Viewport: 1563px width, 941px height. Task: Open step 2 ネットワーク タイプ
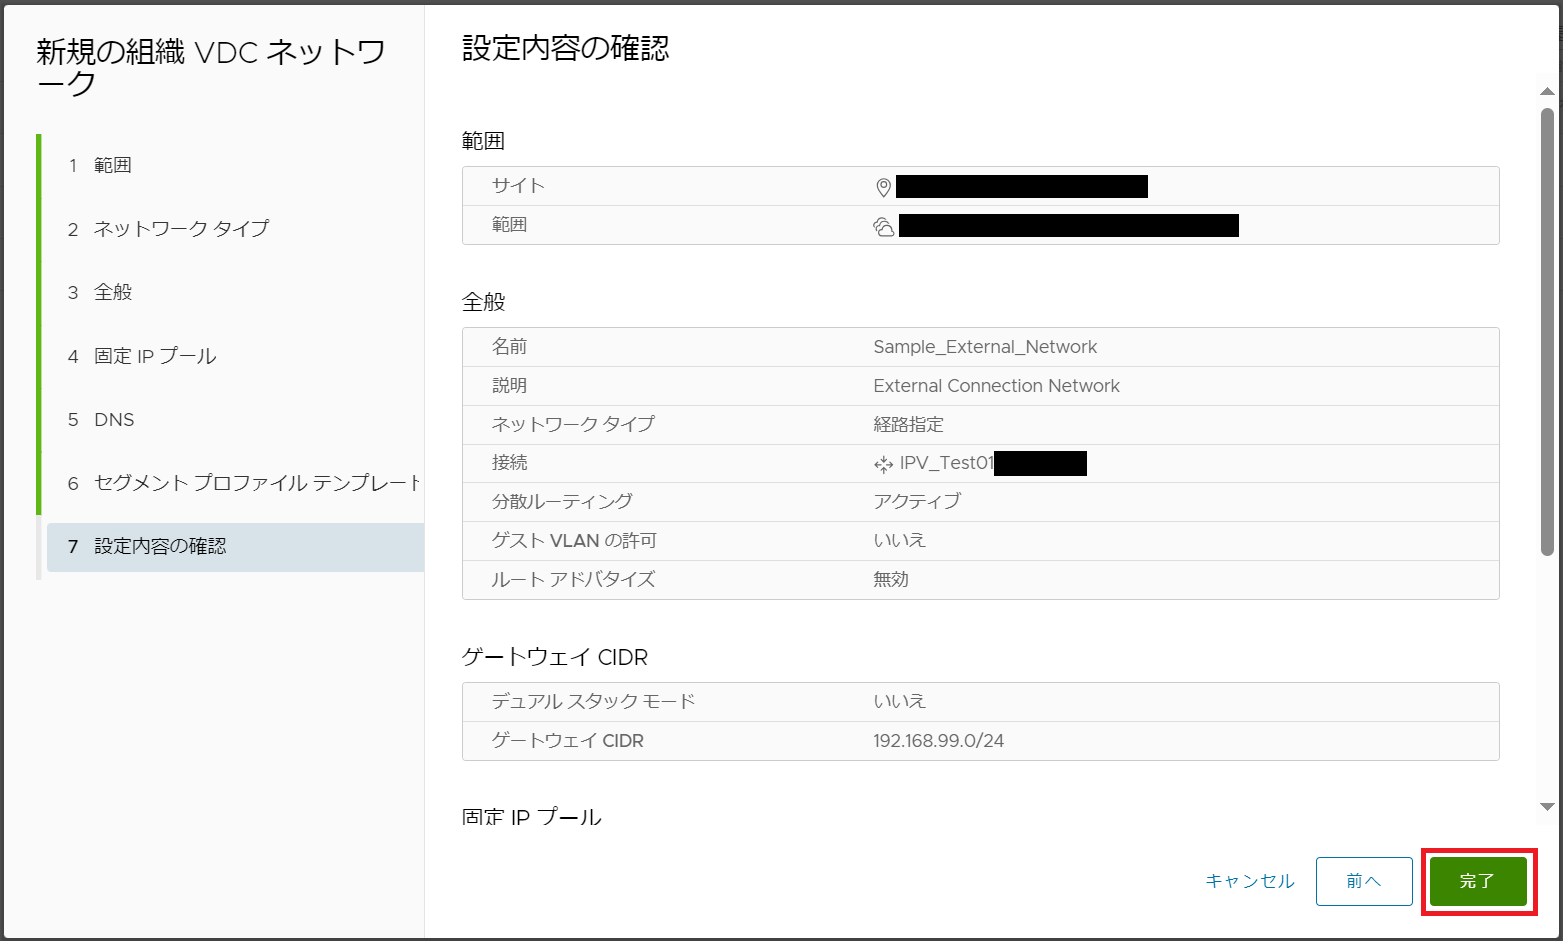coord(181,229)
